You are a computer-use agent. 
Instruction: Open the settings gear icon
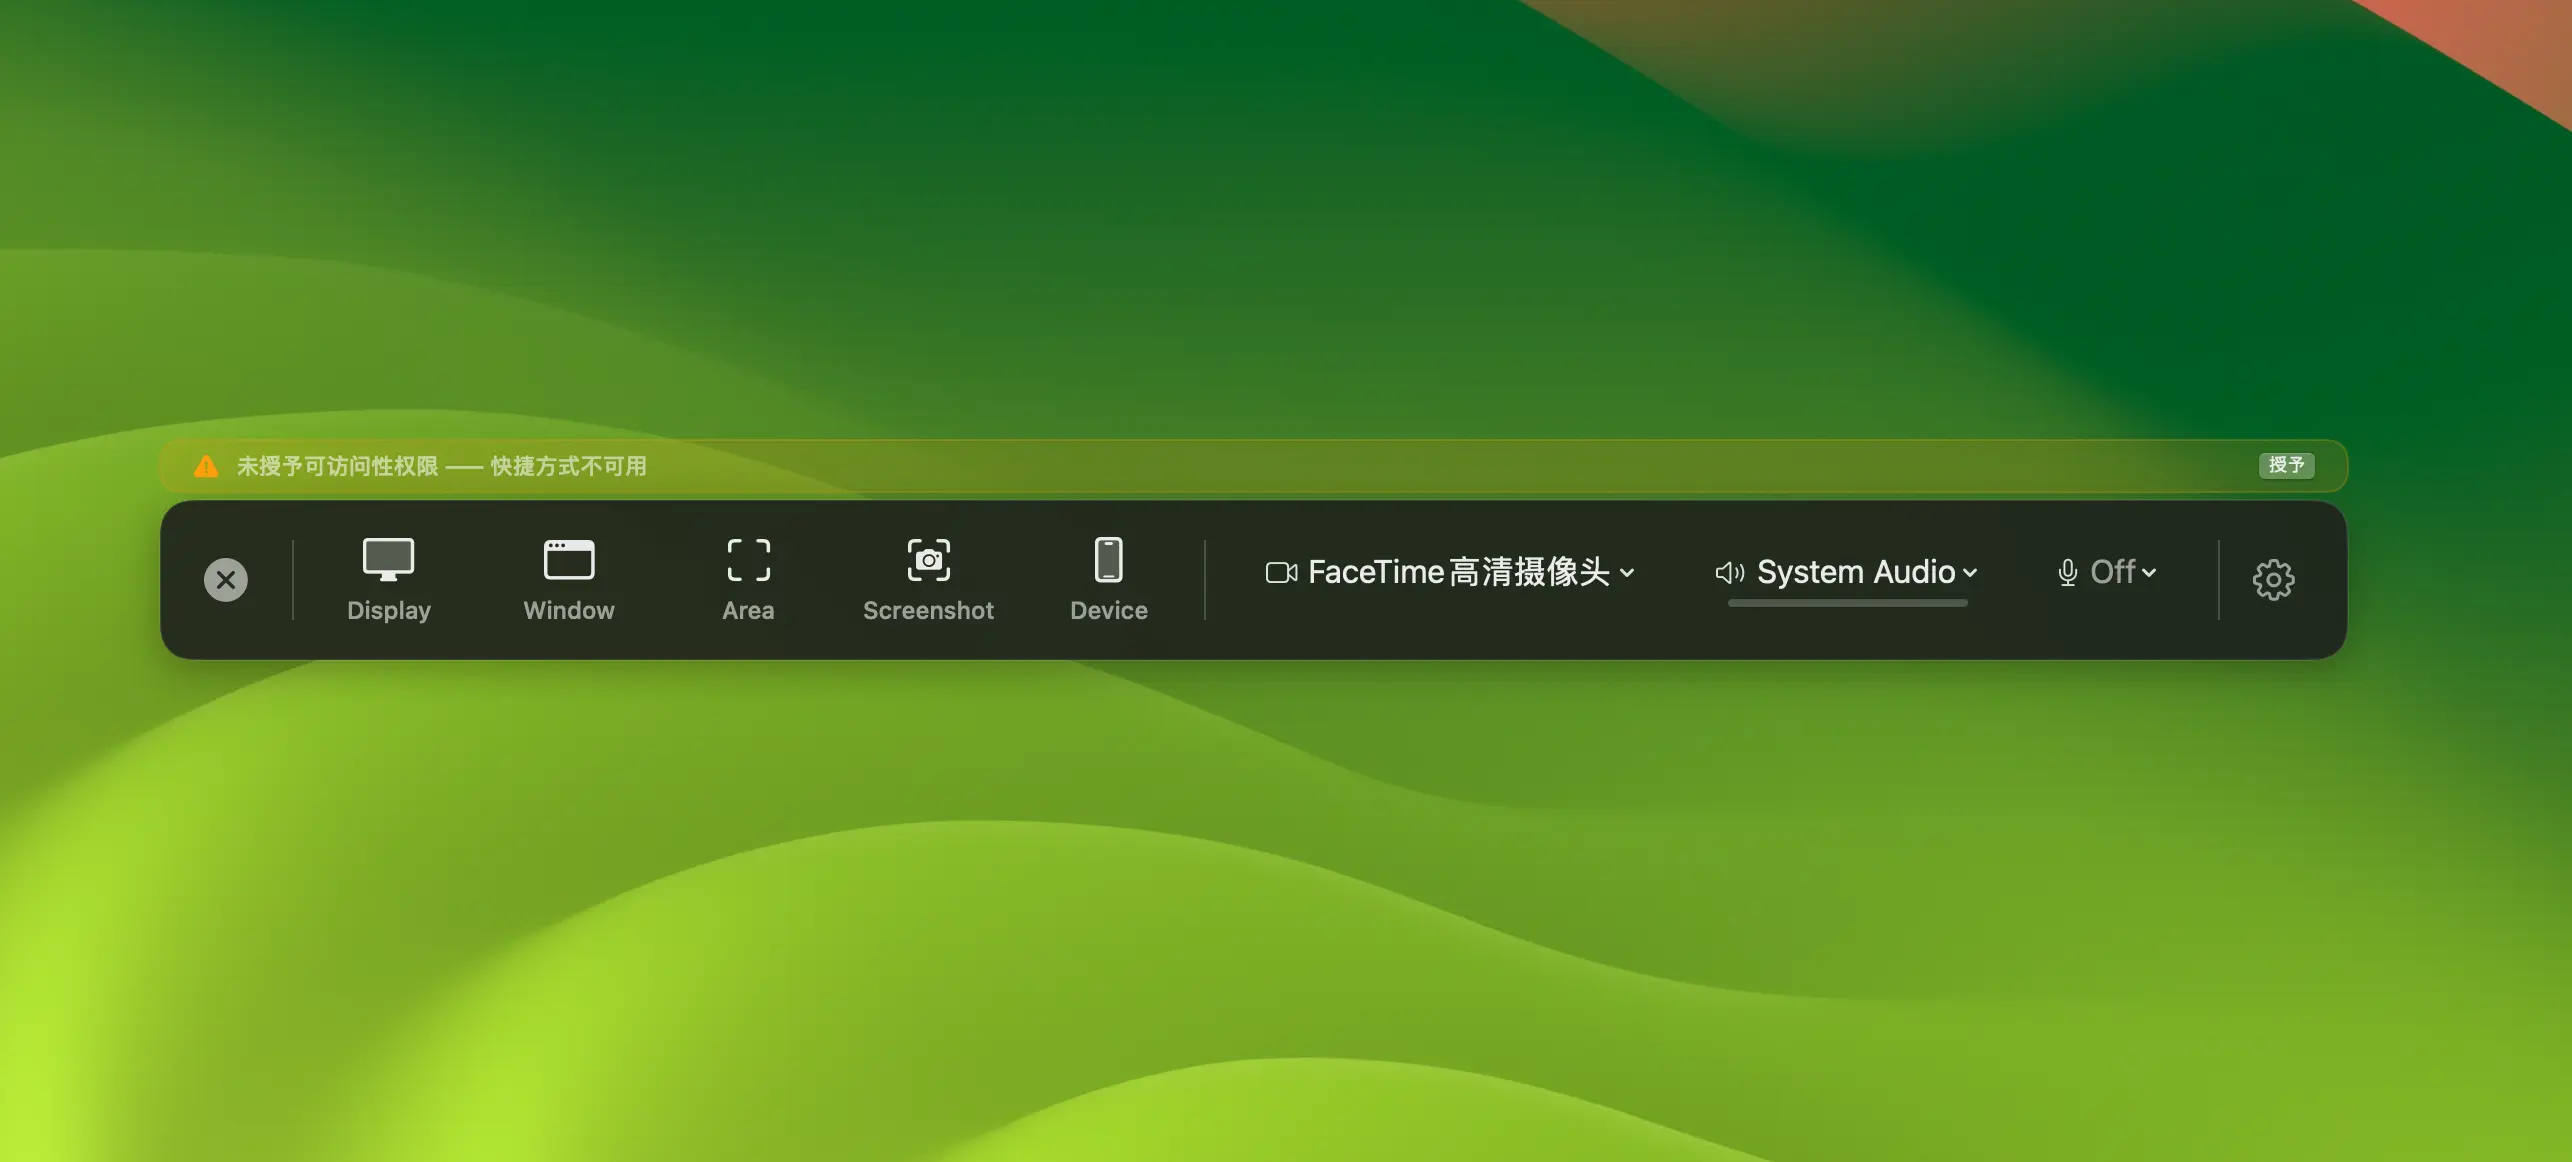[2273, 579]
